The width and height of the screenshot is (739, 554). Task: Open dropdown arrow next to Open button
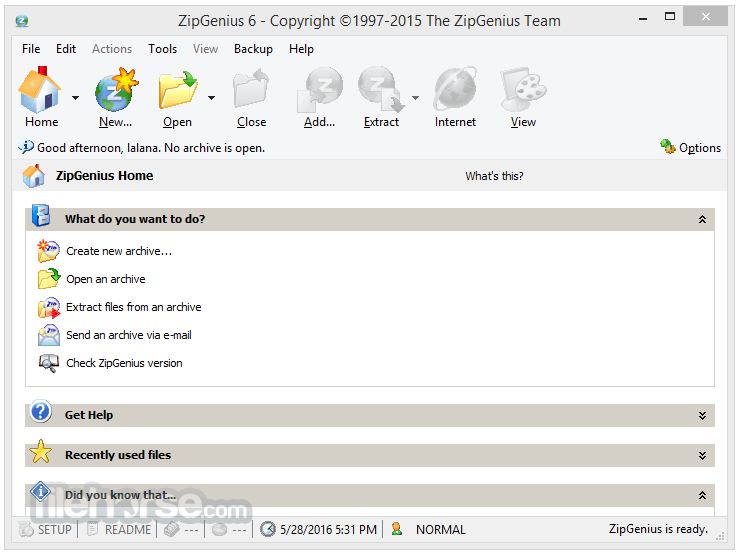coord(211,98)
